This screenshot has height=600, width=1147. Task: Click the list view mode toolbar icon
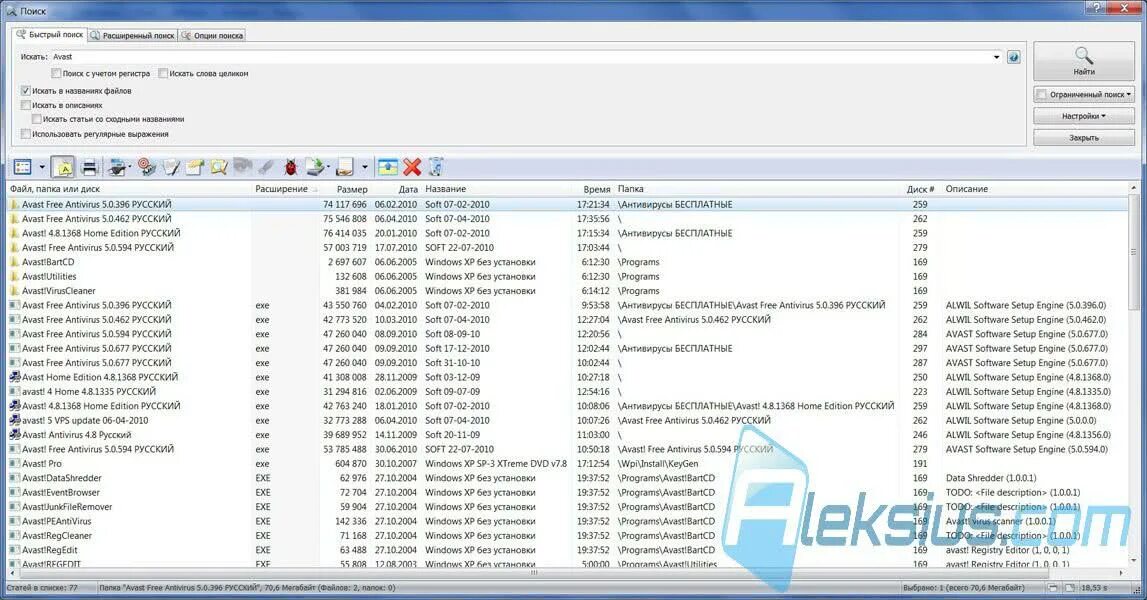point(23,168)
